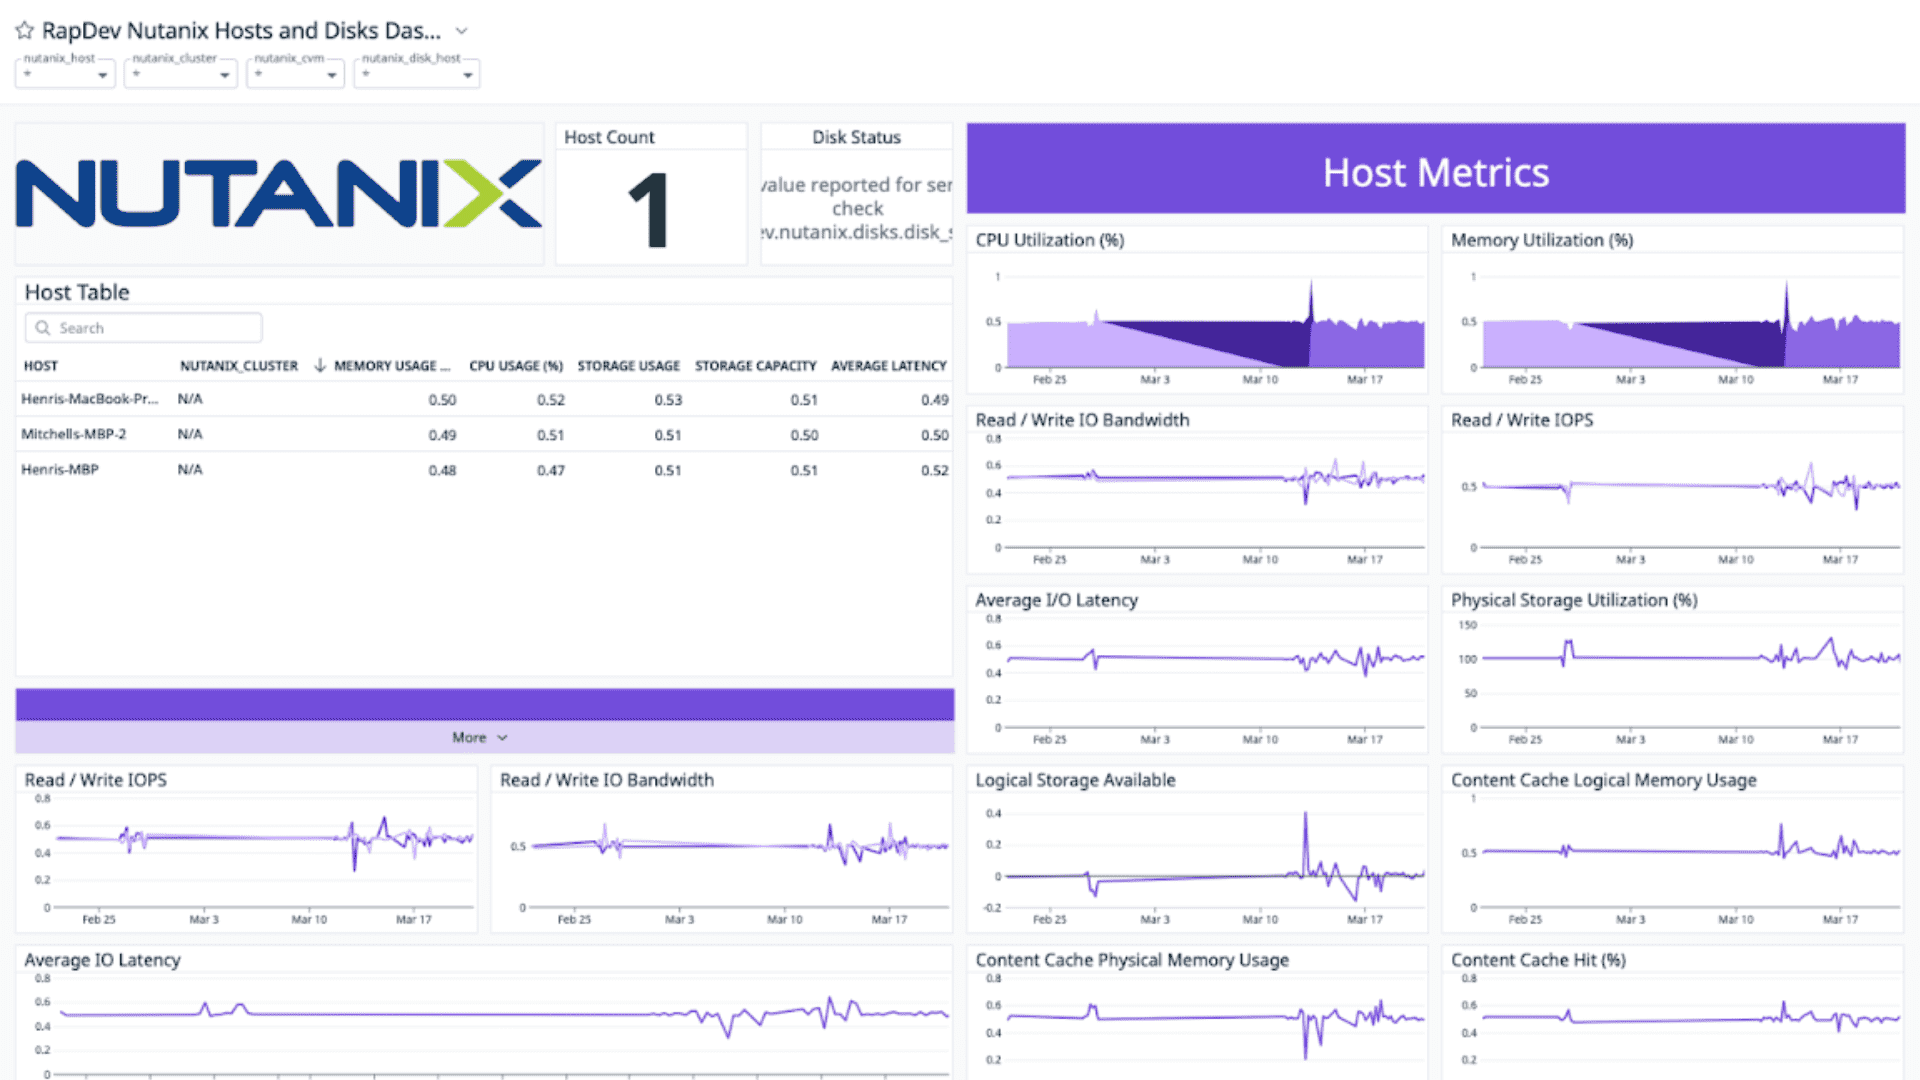Sort table by STORAGE CAPACITY column

(756, 366)
